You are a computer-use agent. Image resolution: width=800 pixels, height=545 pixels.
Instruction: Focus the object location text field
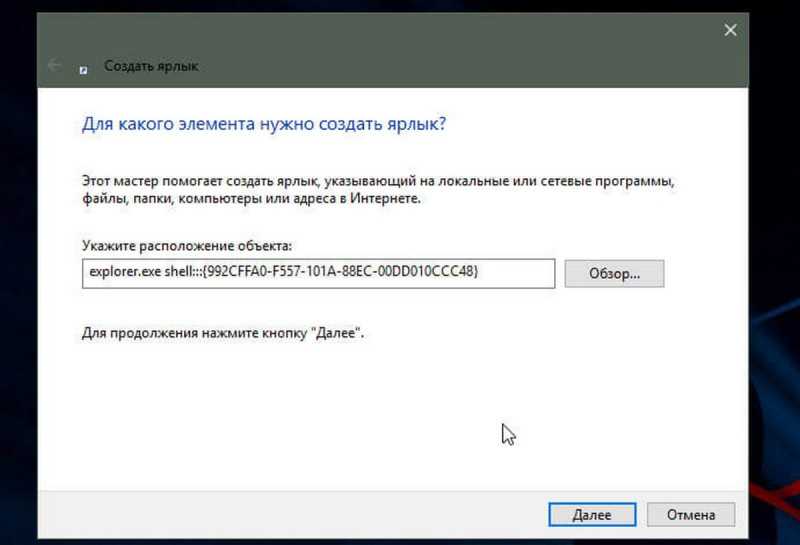click(318, 274)
